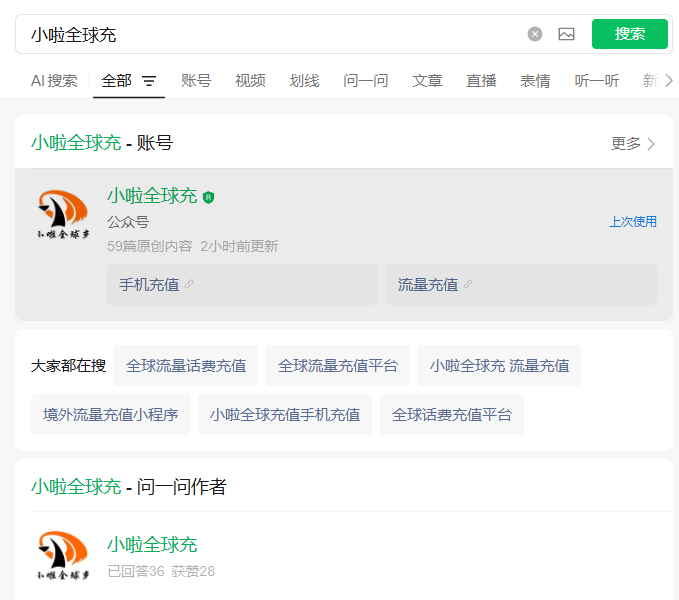Search suggestion 全球流量话费充值
The height and width of the screenshot is (600, 679).
pyautogui.click(x=186, y=365)
